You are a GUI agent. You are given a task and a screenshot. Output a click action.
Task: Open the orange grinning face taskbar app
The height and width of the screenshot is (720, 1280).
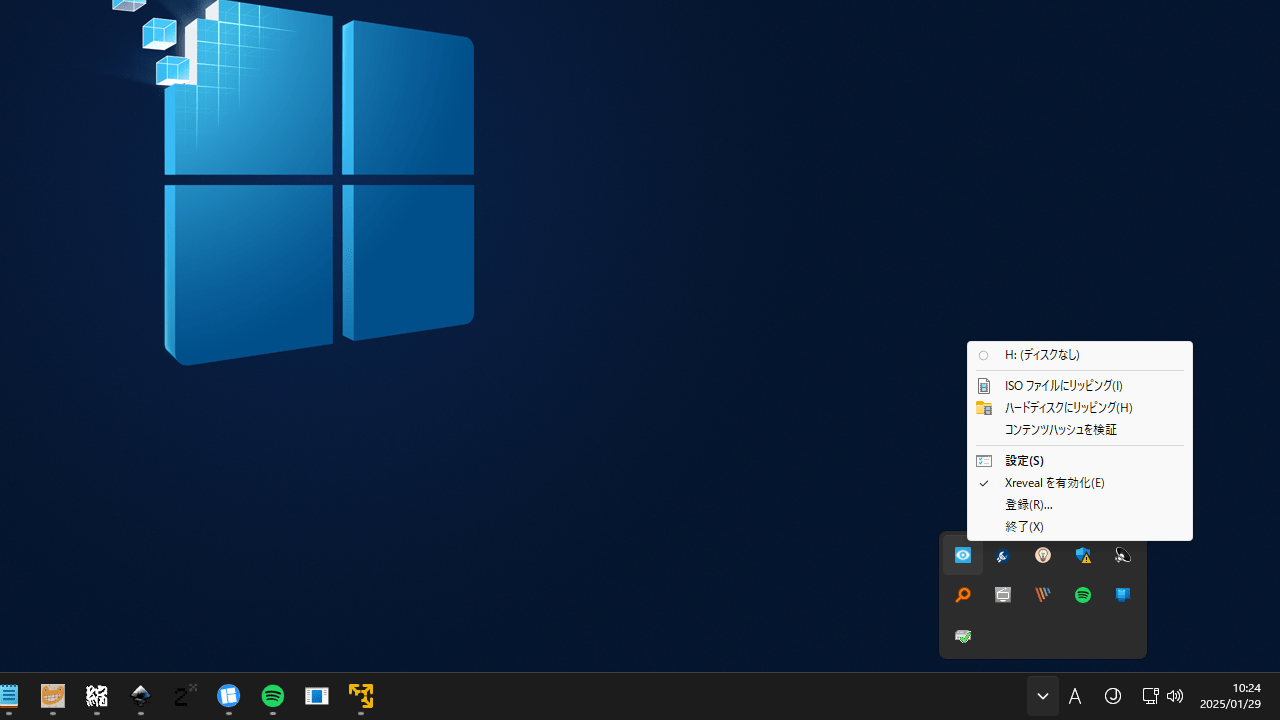click(53, 696)
